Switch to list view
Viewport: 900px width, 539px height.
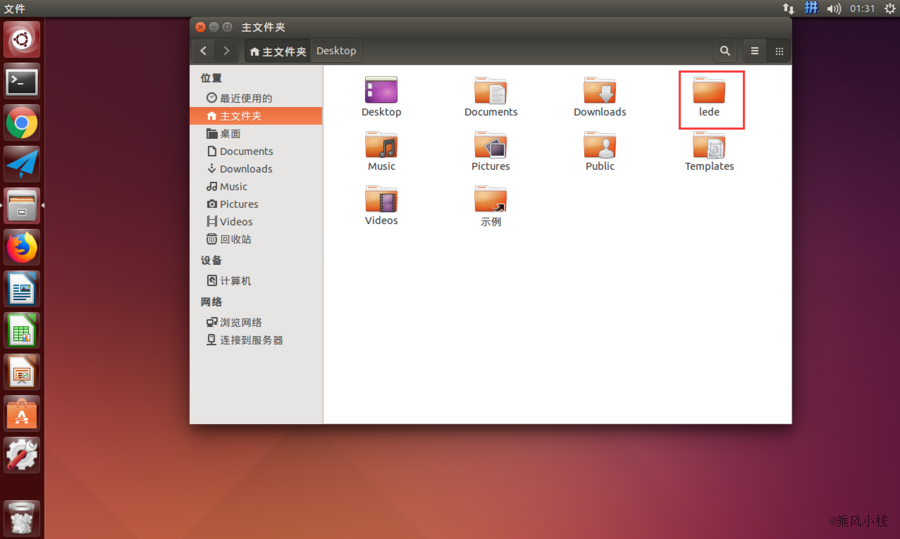(755, 51)
